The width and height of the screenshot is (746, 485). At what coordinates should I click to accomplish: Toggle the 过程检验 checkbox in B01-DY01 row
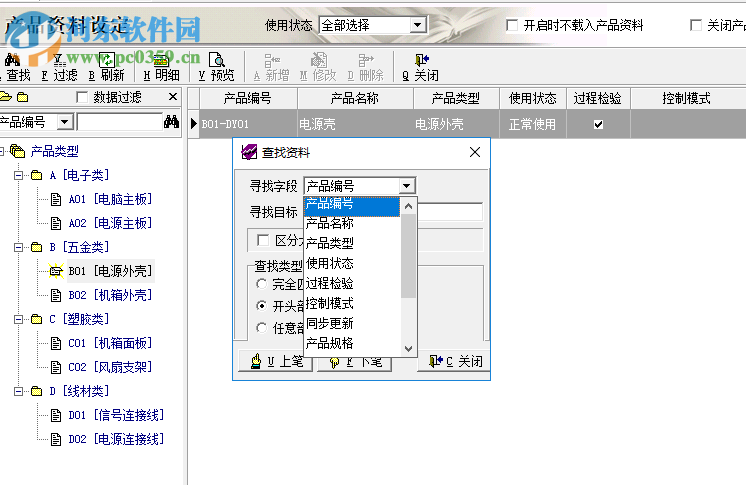point(599,125)
